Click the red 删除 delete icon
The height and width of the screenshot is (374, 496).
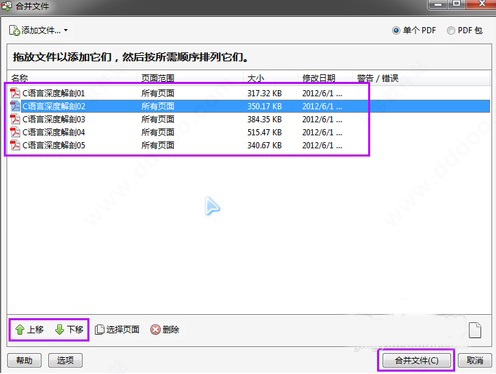coord(155,330)
